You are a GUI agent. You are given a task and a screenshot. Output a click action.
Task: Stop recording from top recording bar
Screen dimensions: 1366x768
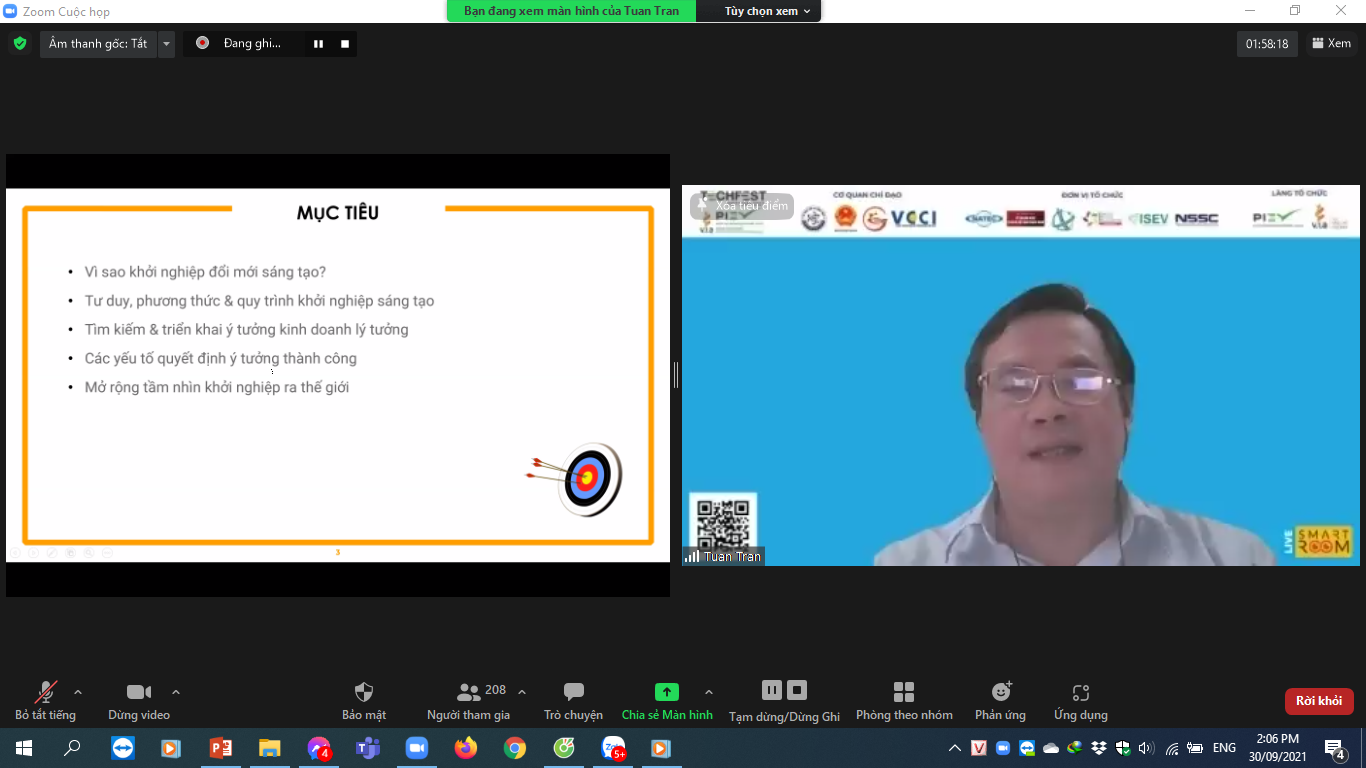[345, 44]
